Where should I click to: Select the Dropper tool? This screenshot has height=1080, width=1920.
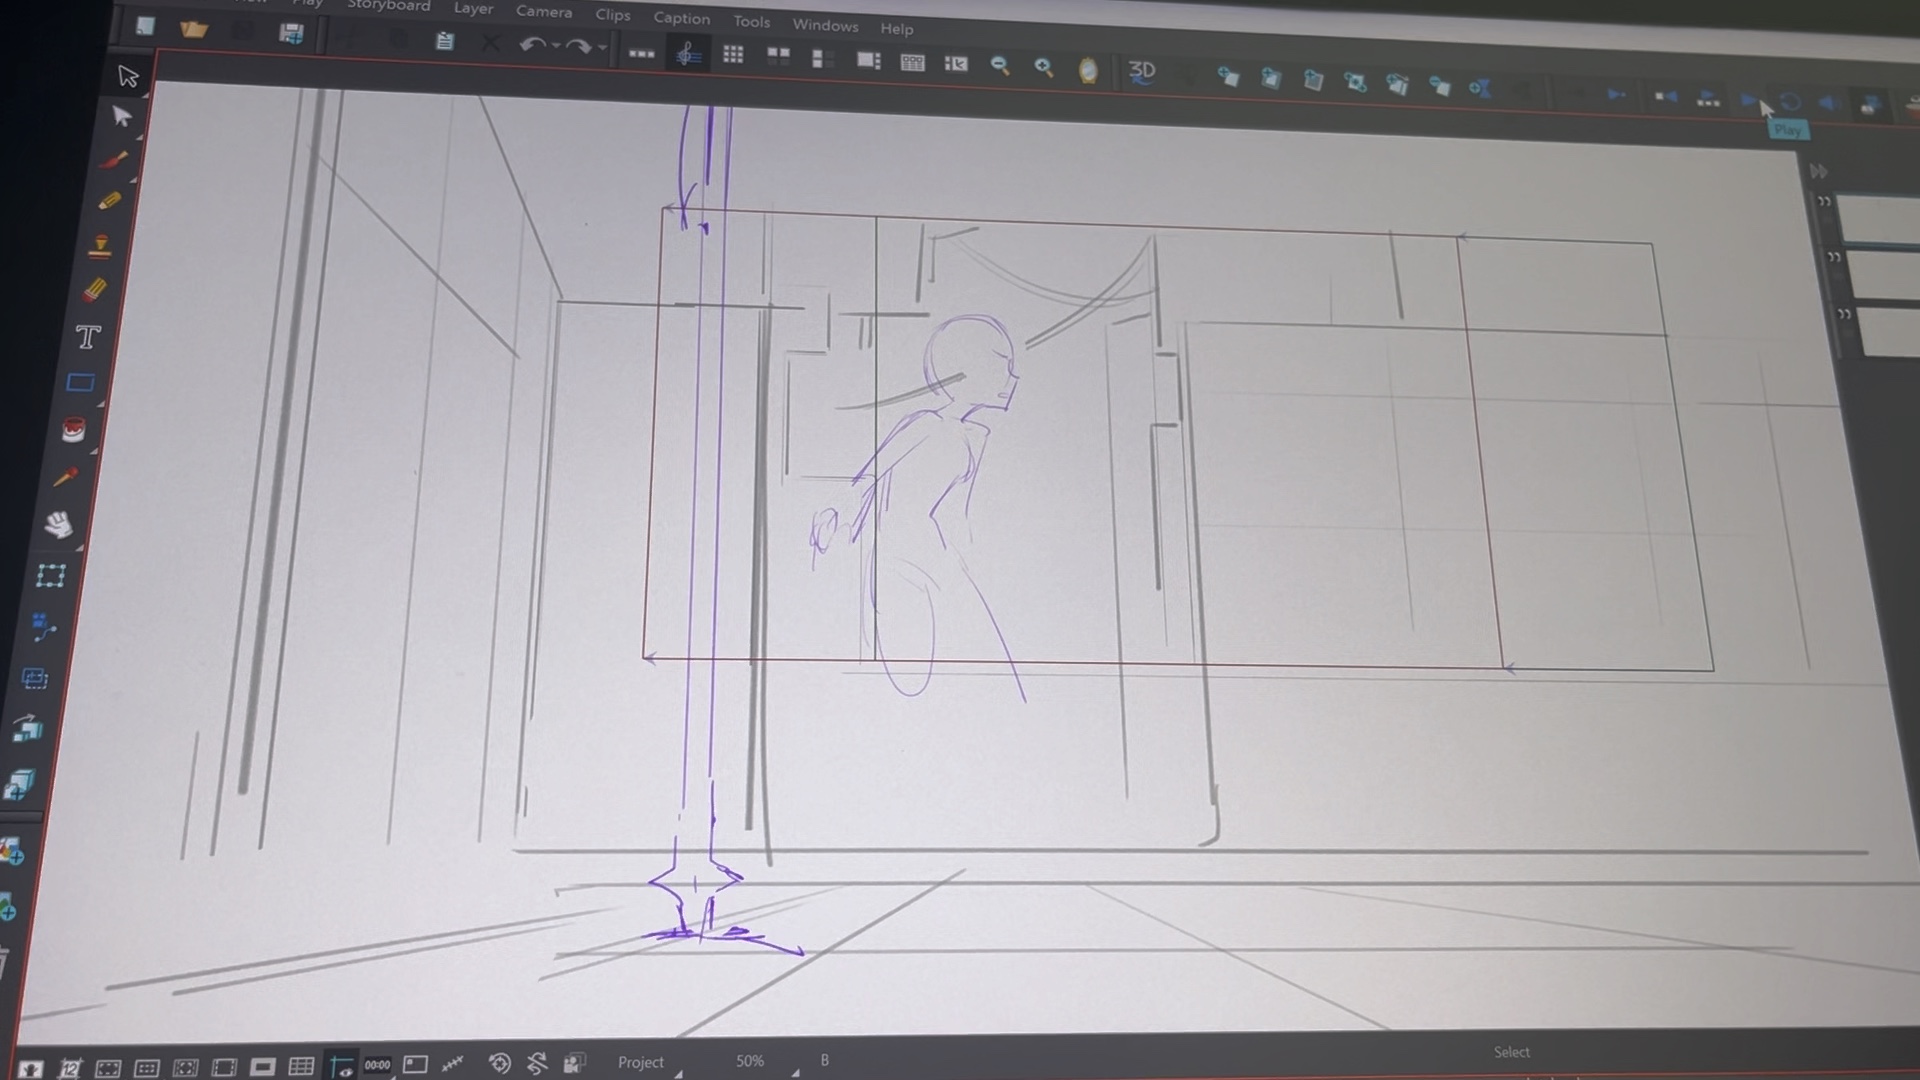(x=65, y=476)
